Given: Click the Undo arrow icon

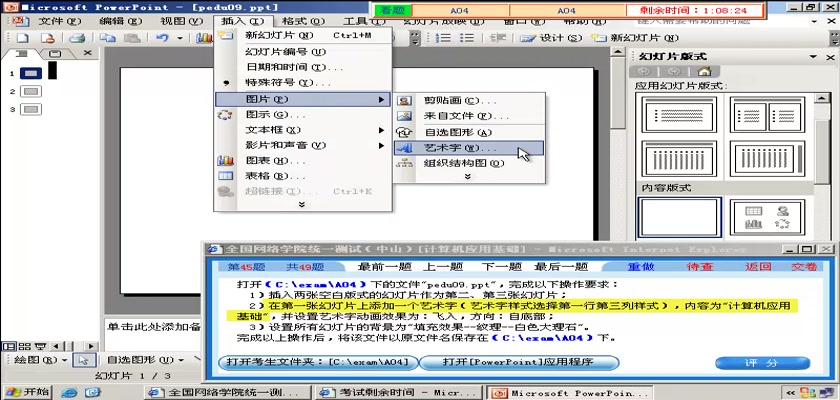Looking at the screenshot, I should point(162,38).
